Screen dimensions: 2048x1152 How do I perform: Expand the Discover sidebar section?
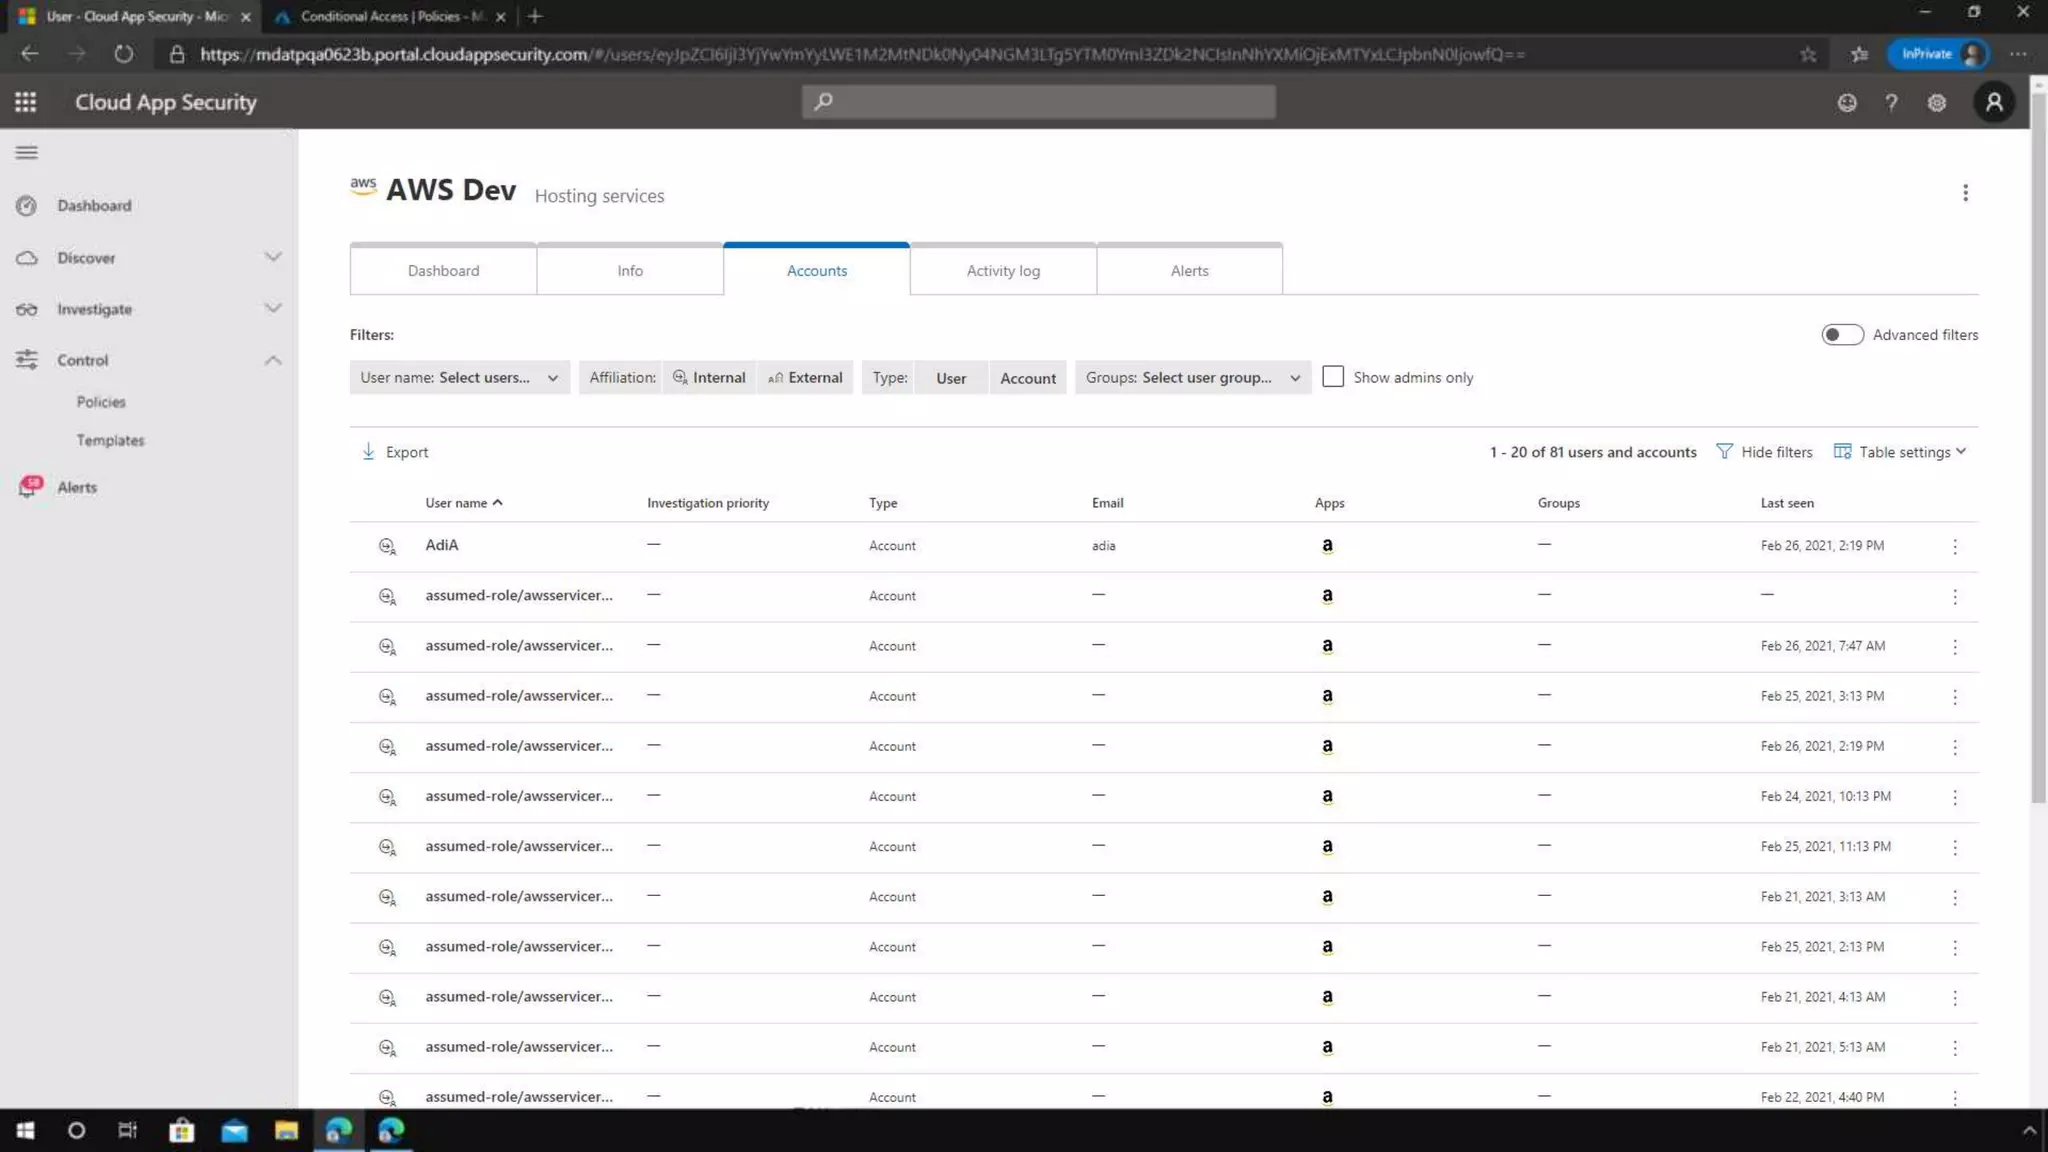[x=273, y=257]
